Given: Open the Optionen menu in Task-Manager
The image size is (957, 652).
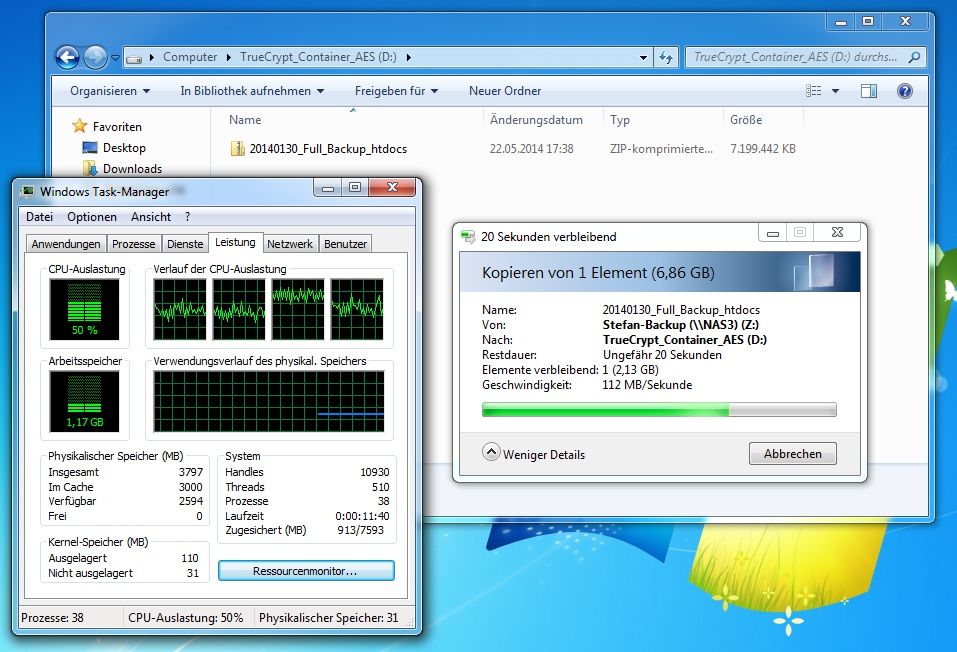Looking at the screenshot, I should pyautogui.click(x=92, y=217).
